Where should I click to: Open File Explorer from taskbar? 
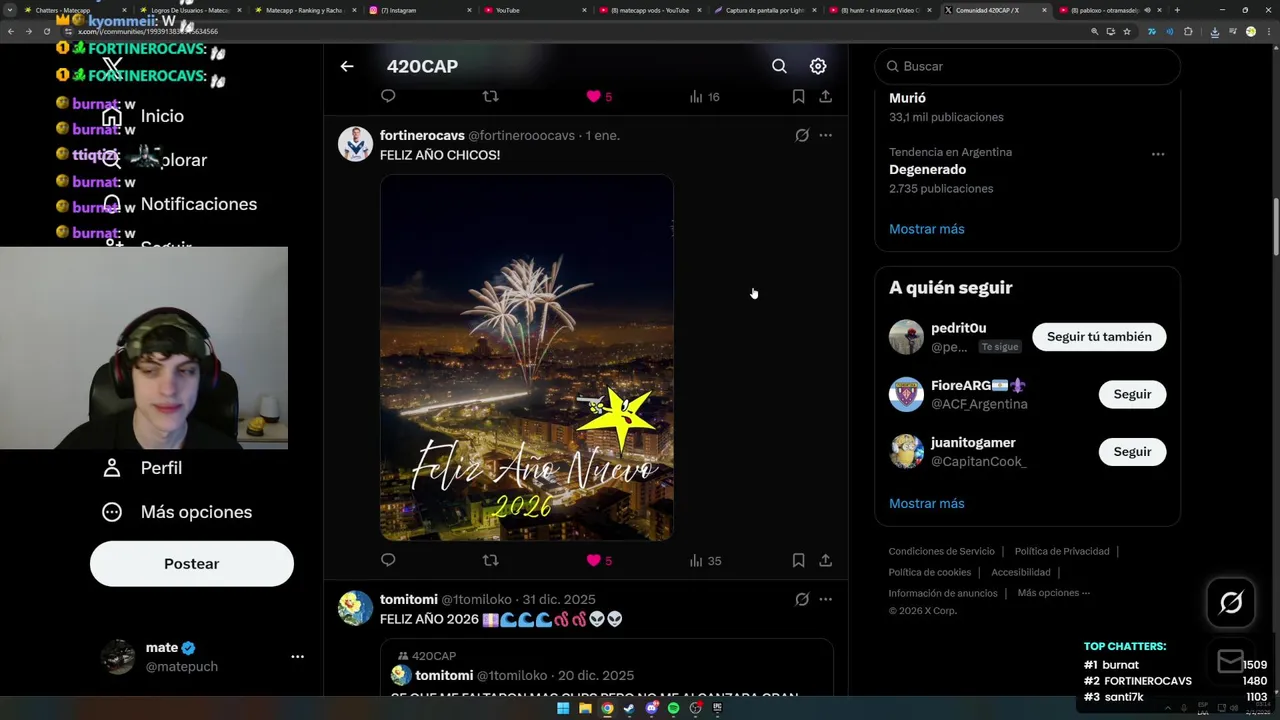point(585,708)
